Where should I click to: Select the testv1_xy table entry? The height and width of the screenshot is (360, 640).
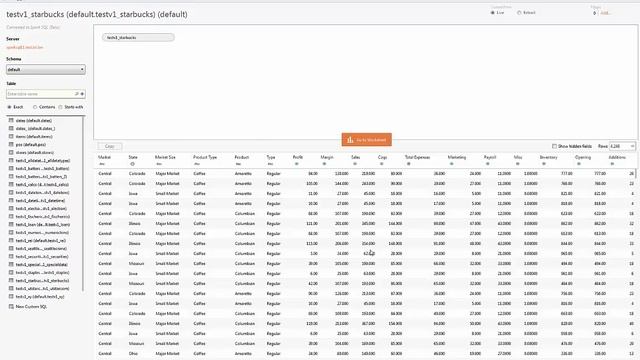(x=40, y=296)
